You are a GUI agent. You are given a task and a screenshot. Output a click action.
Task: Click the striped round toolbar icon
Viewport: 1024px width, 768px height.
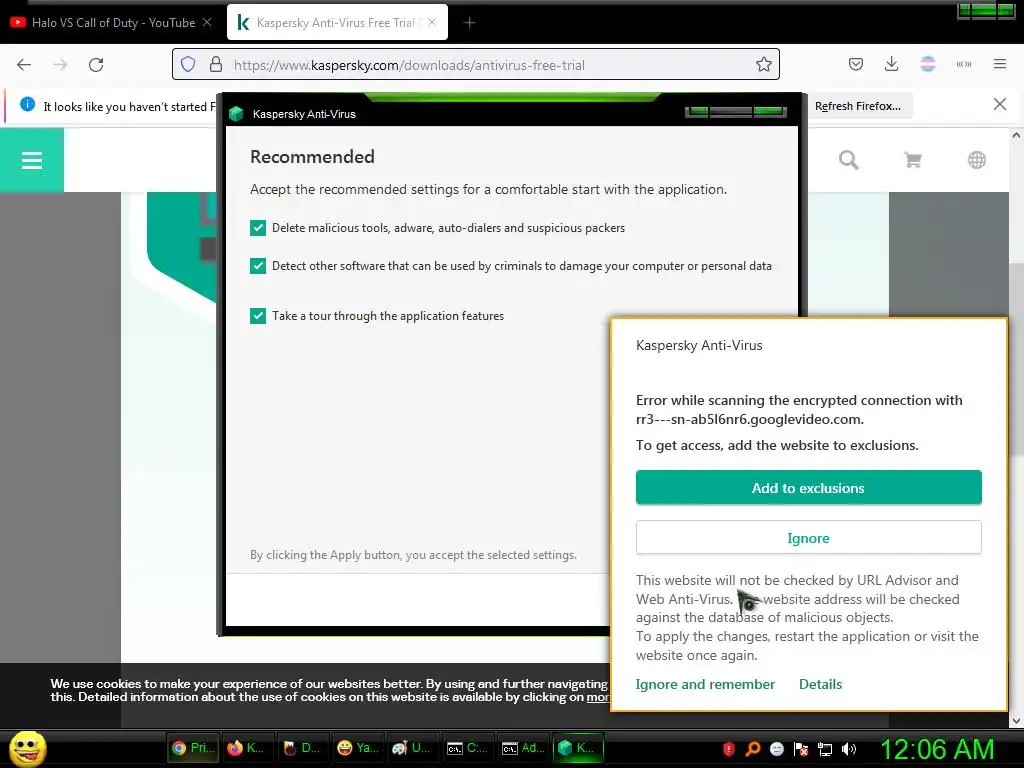point(928,64)
